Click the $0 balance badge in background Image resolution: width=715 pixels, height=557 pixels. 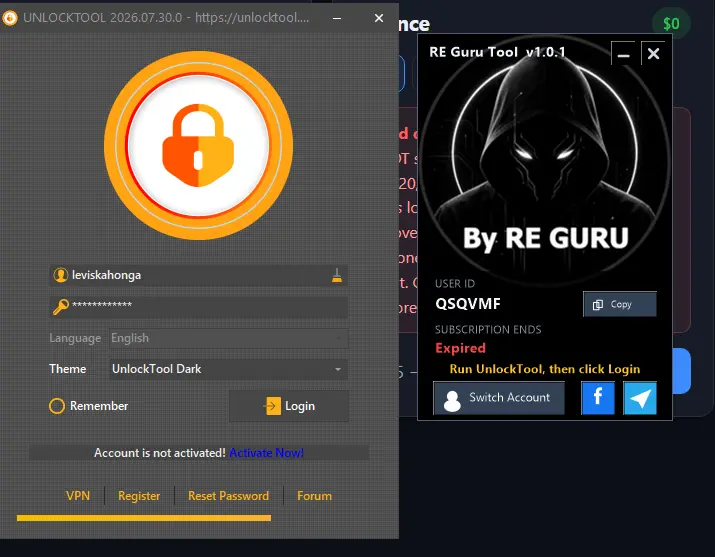point(671,23)
